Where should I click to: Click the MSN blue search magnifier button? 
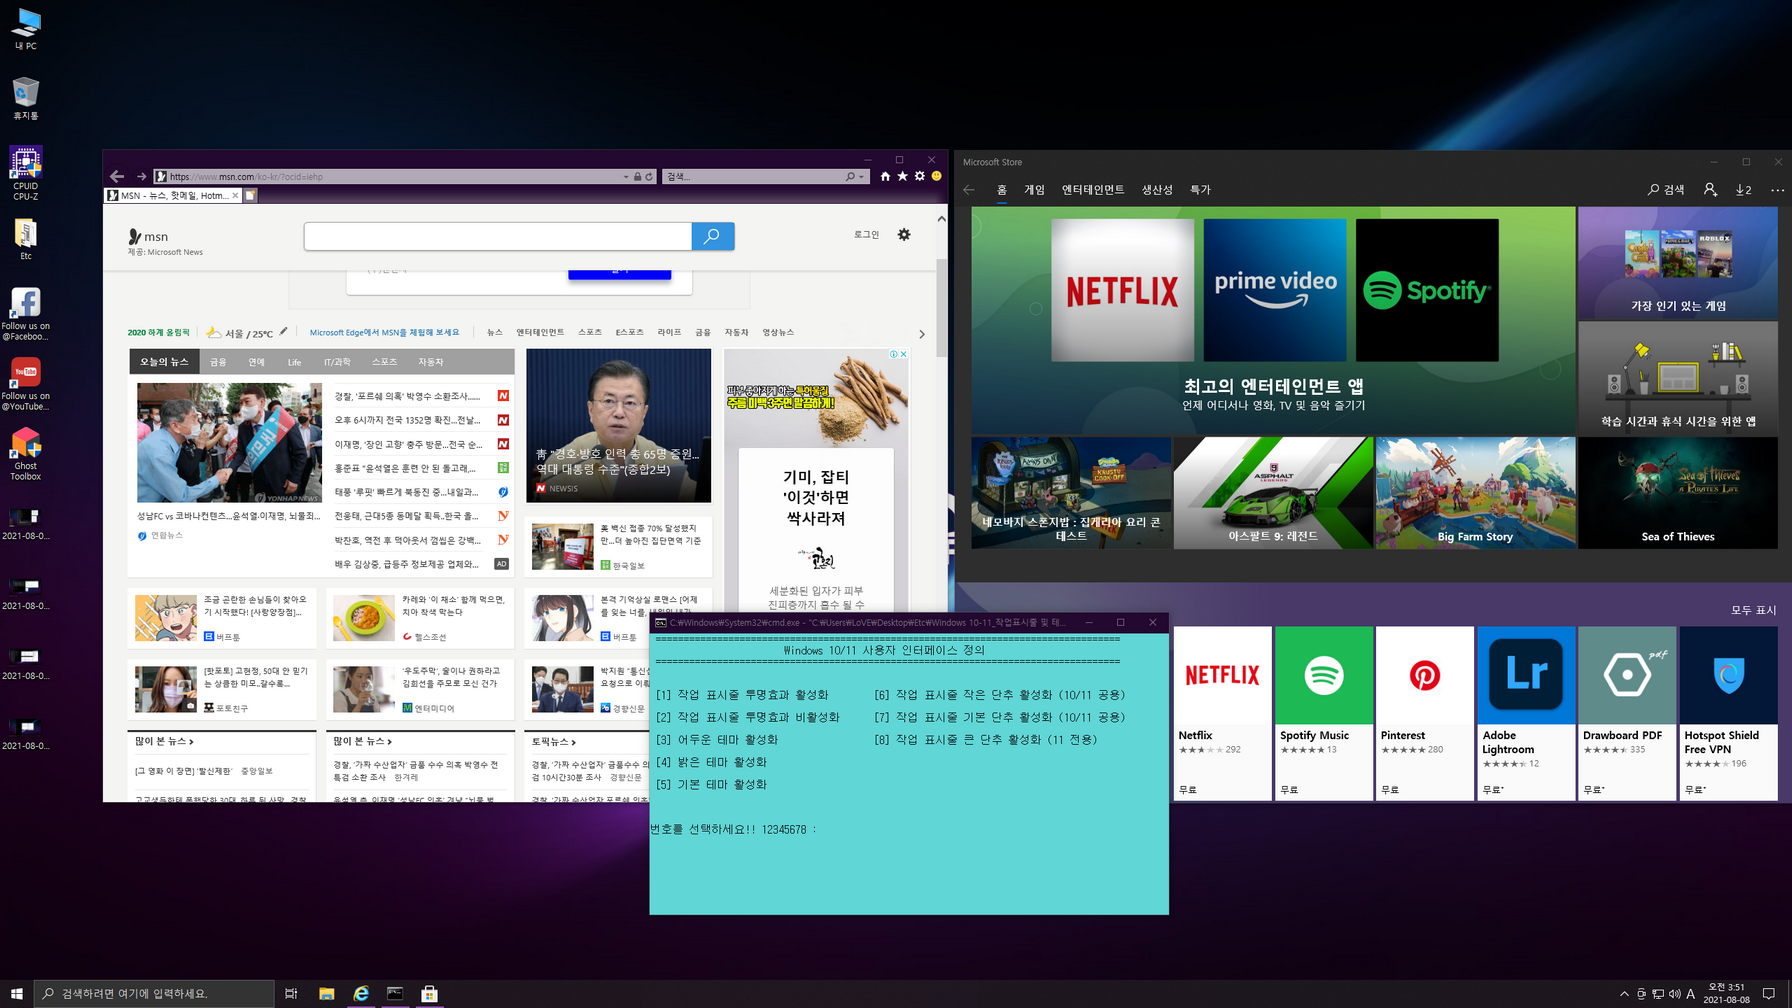tap(712, 236)
